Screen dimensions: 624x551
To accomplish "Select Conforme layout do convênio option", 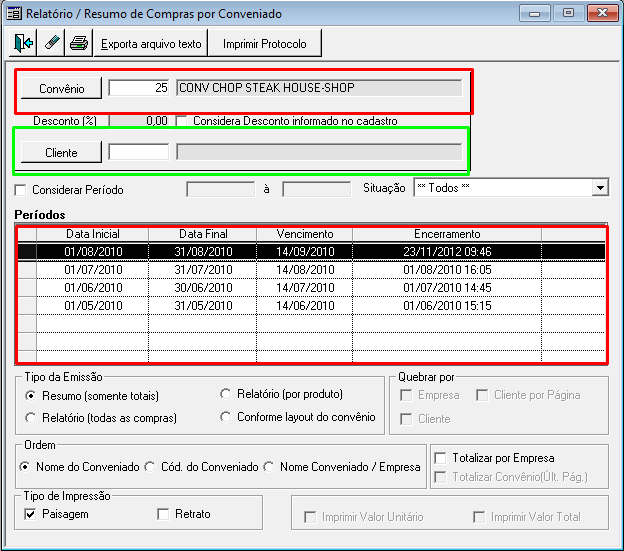I will point(225,417).
